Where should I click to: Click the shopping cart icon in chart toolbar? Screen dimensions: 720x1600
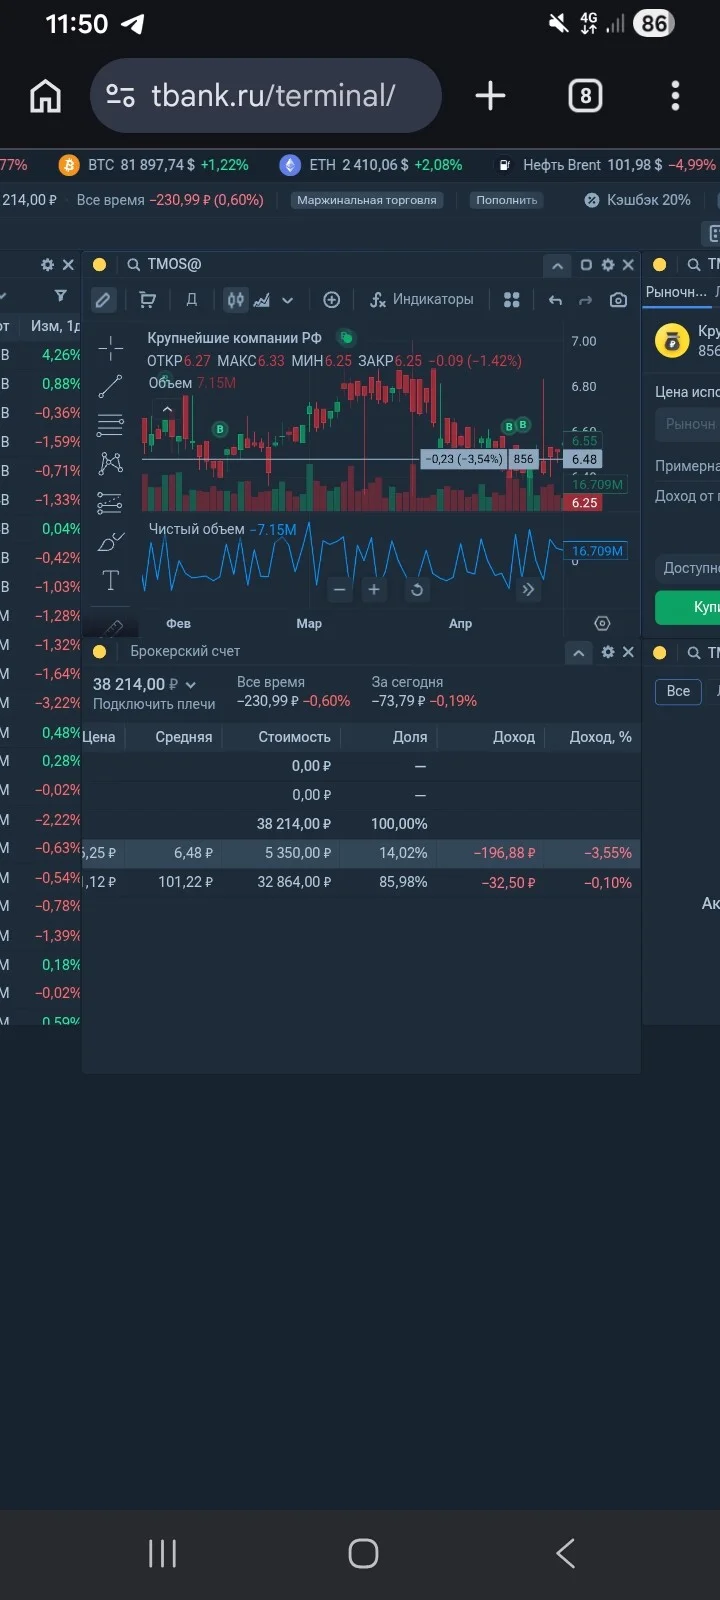(148, 300)
